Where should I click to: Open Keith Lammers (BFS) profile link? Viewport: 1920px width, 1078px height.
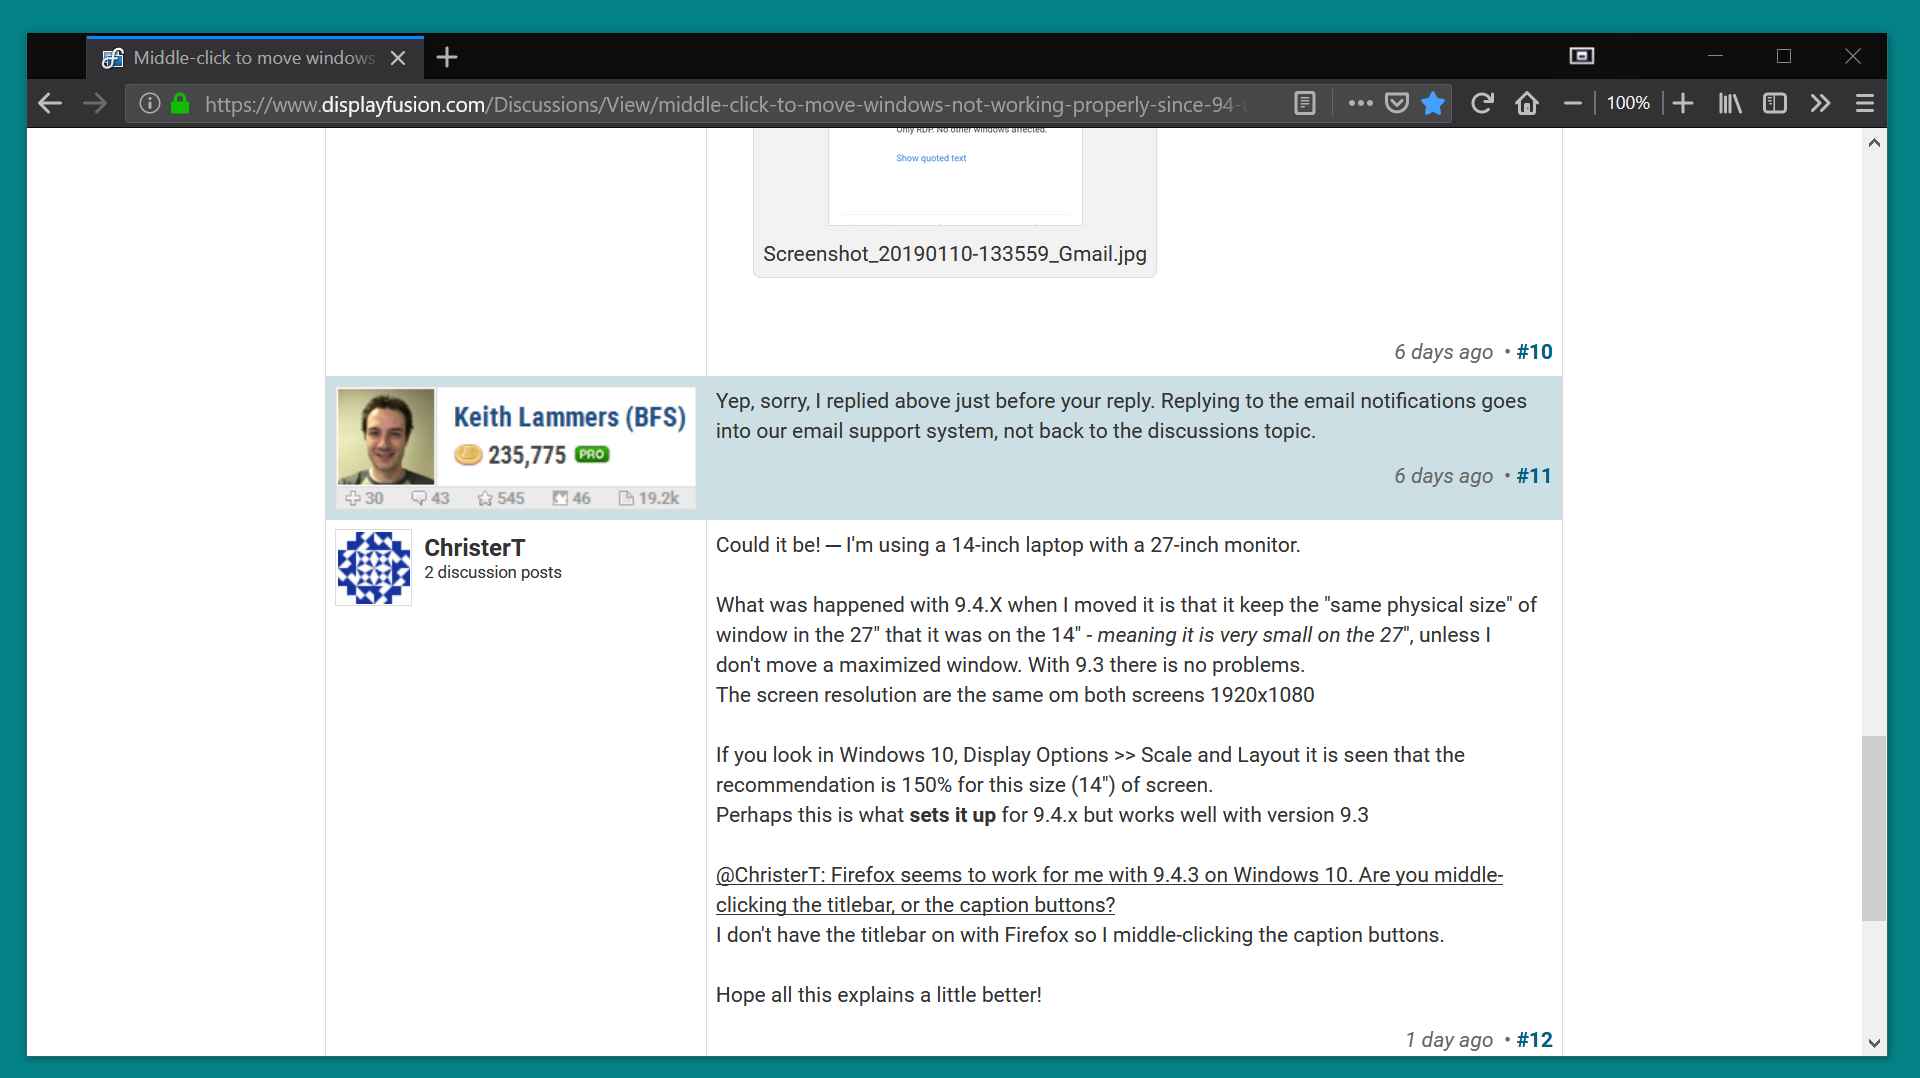(x=569, y=417)
